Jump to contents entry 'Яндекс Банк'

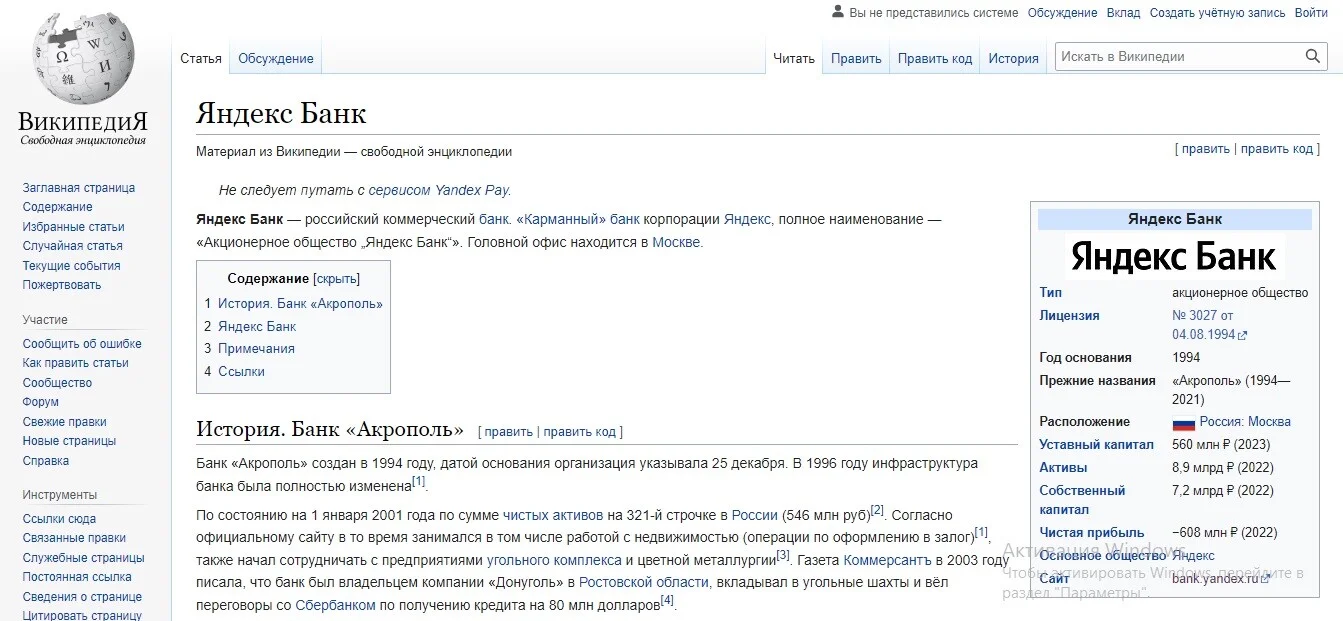tap(257, 326)
